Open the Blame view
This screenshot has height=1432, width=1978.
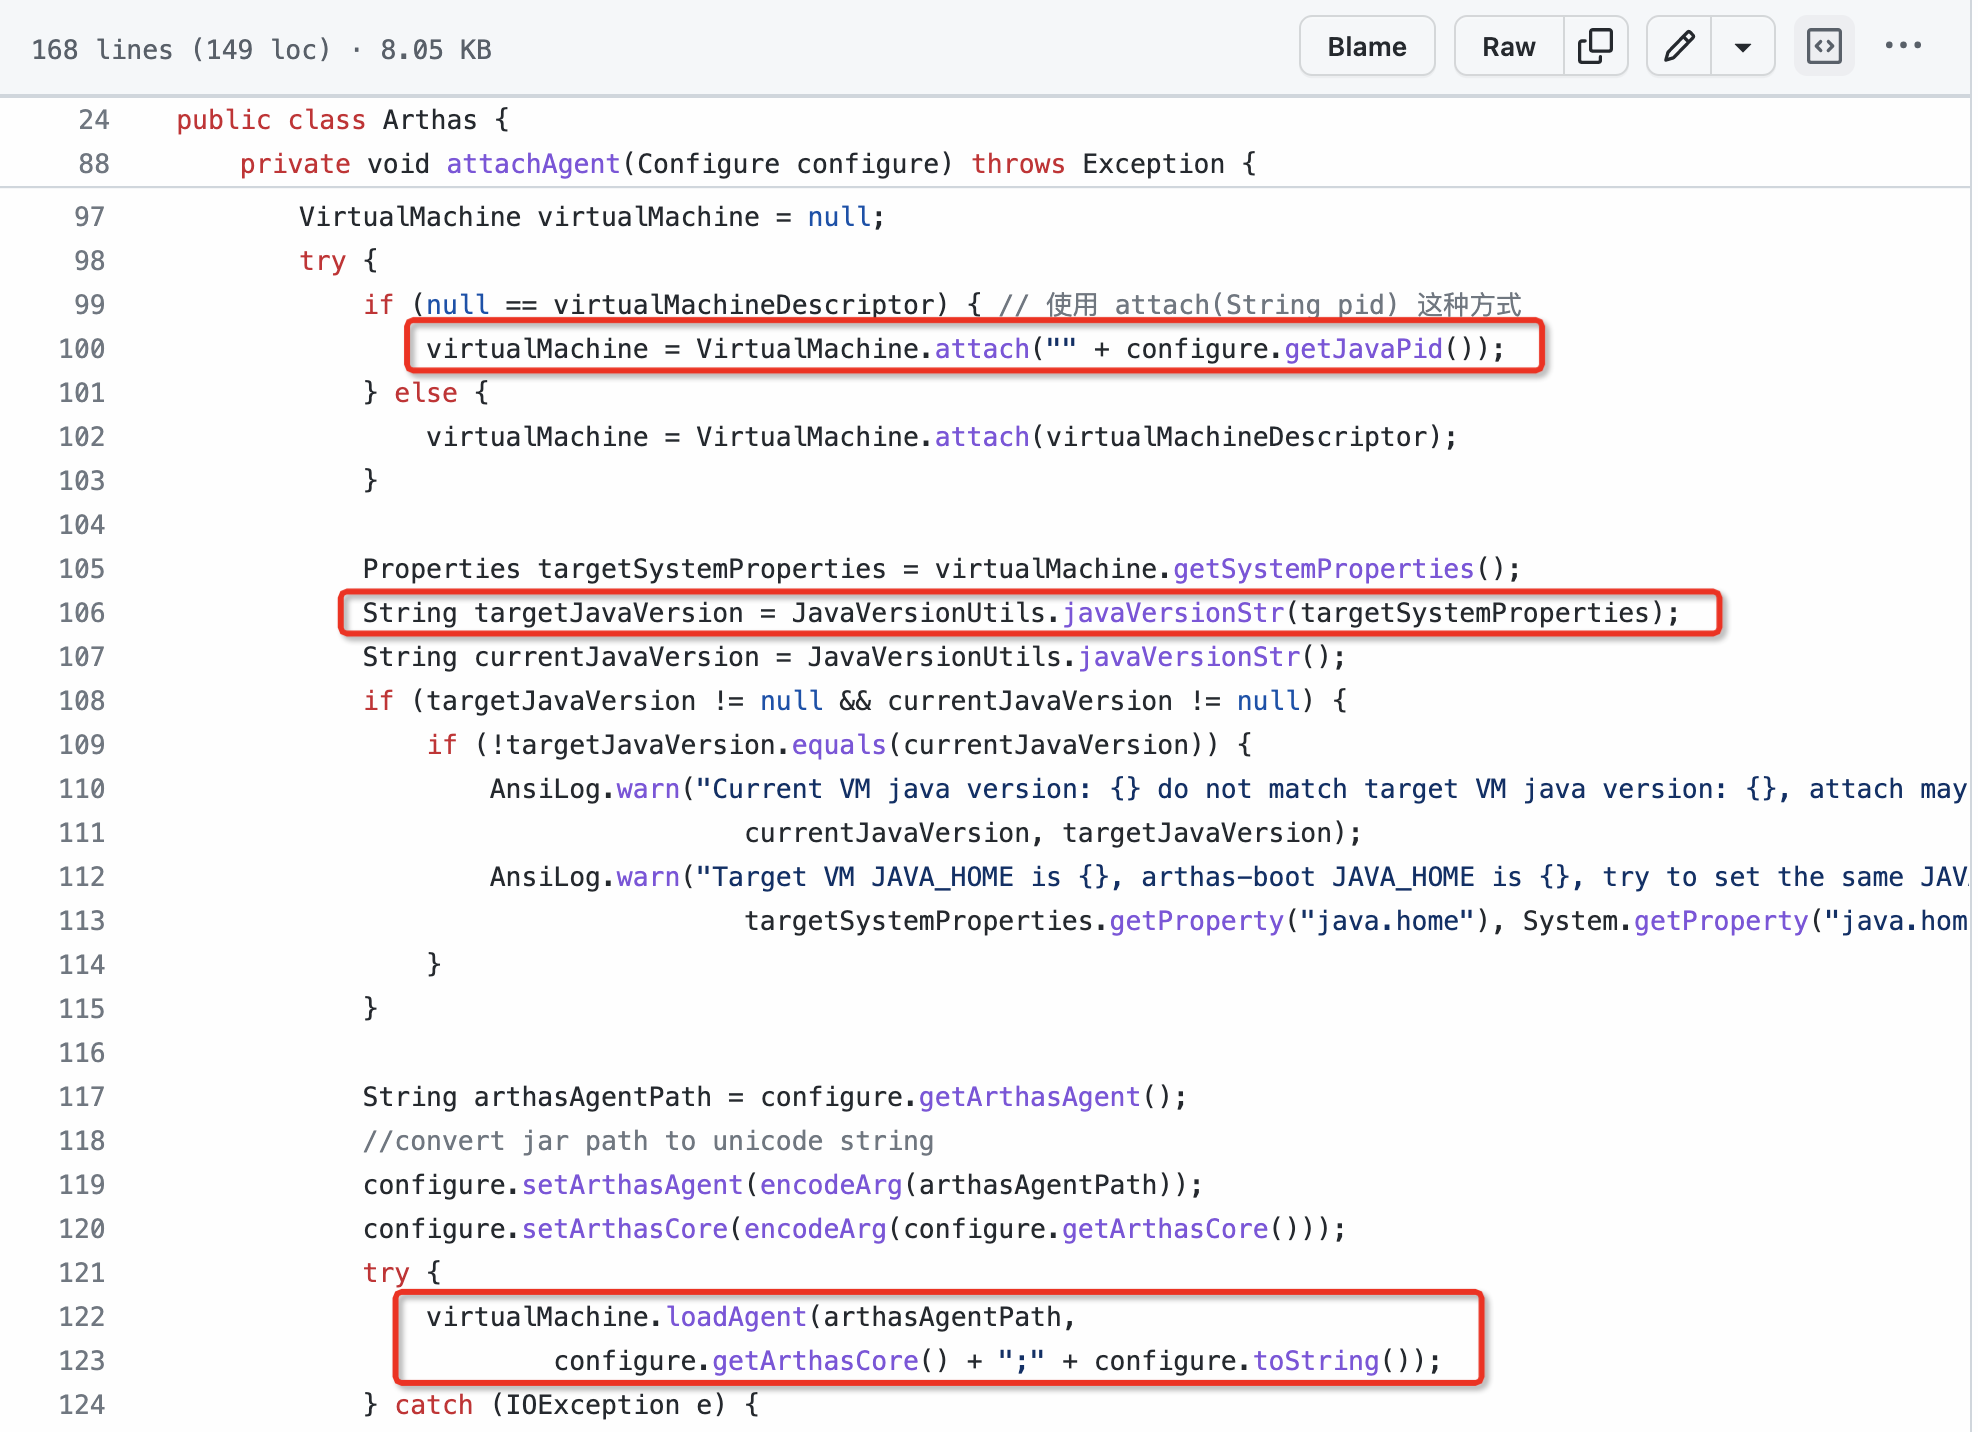pyautogui.click(x=1366, y=47)
